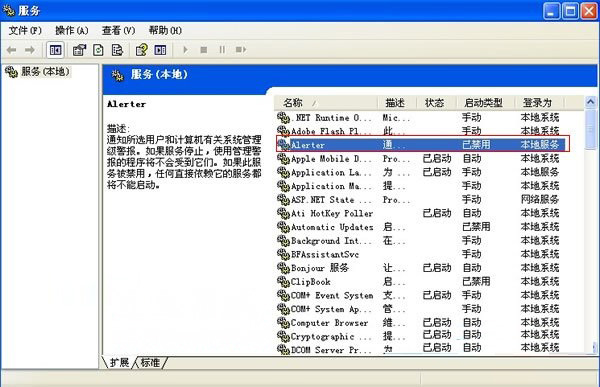Toggle the Show/Hide Console Tree icon
The height and width of the screenshot is (387, 600).
[x=55, y=50]
